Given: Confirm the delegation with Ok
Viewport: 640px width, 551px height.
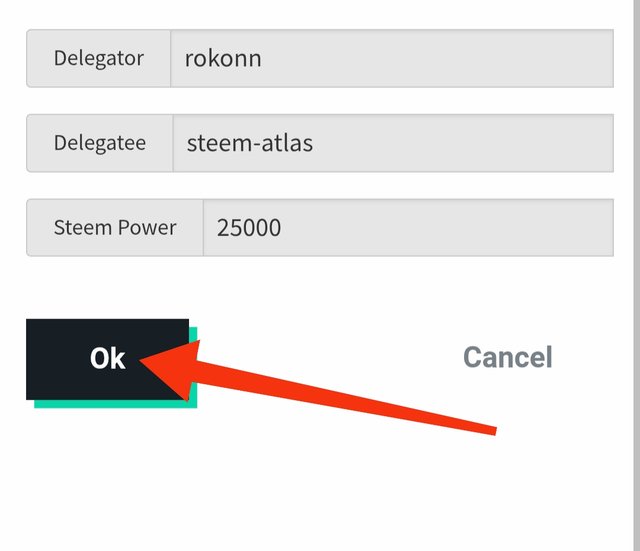Looking at the screenshot, I should pos(107,359).
